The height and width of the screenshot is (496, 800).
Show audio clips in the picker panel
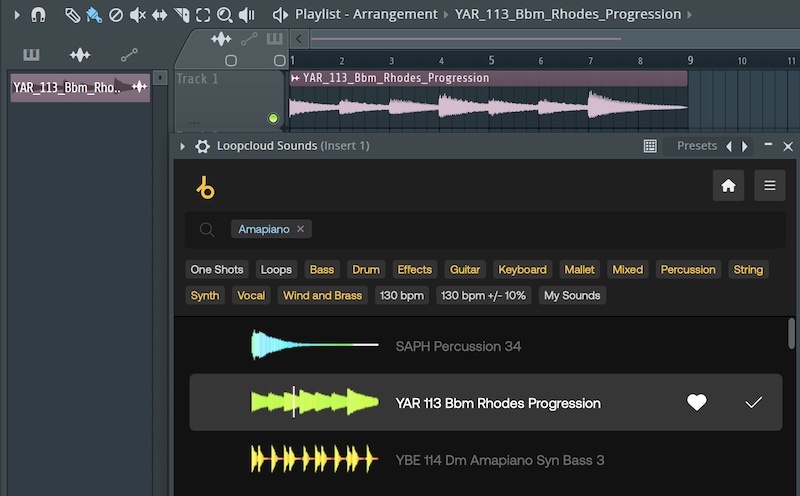tap(80, 55)
